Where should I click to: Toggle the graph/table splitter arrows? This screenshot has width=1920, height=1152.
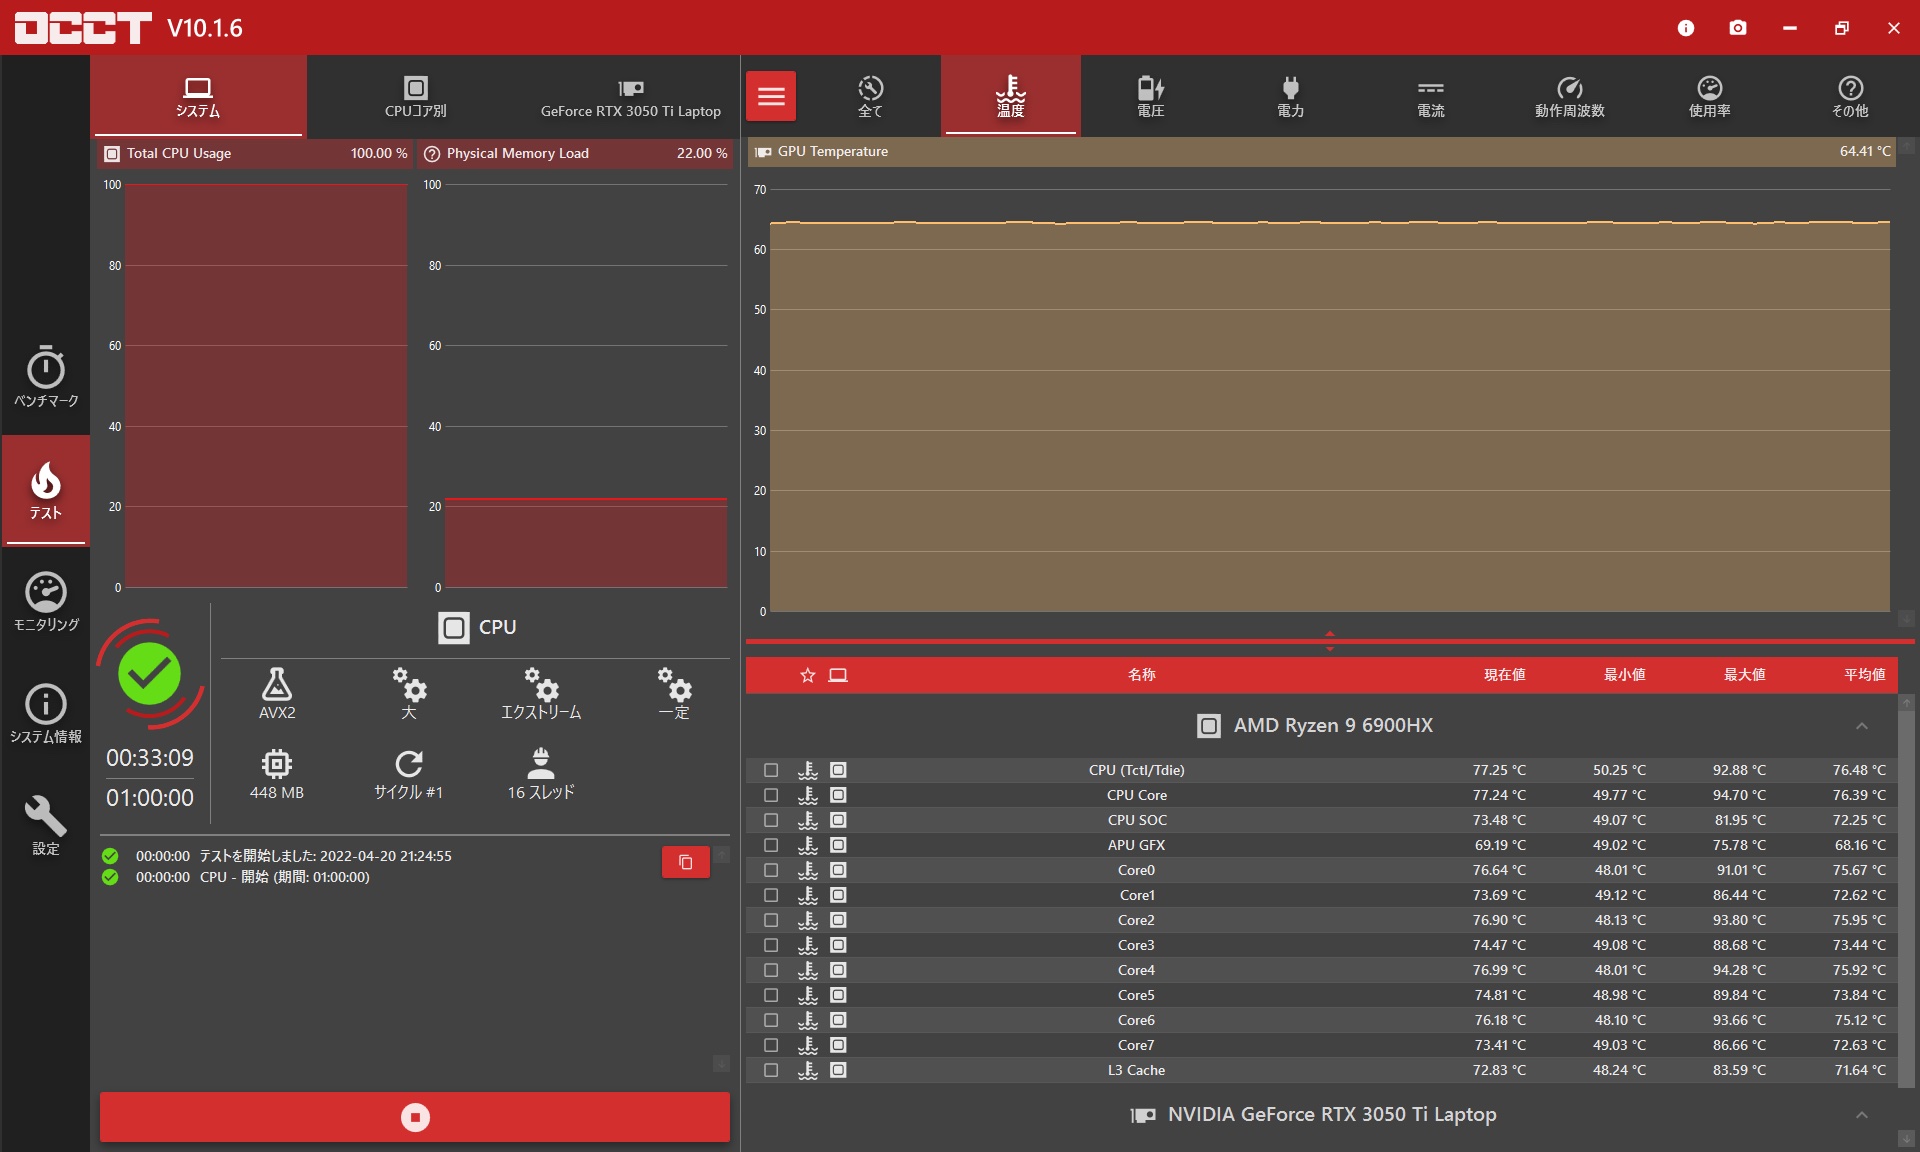(1330, 641)
